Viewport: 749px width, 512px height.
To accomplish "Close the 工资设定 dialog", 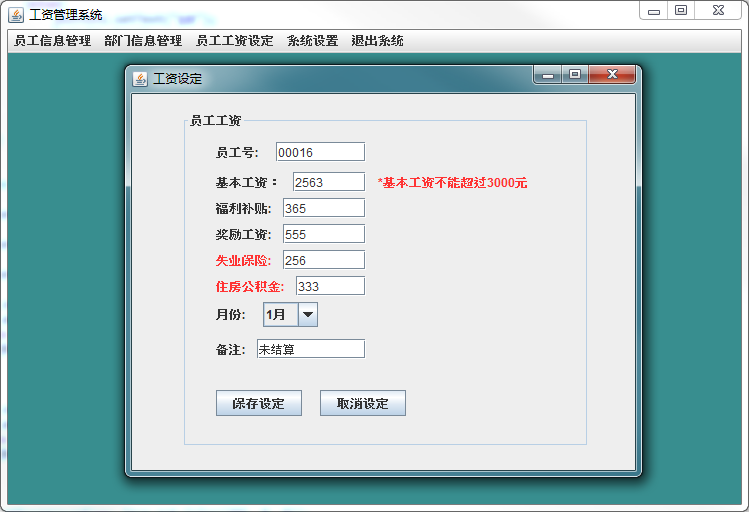I will pyautogui.click(x=612, y=74).
